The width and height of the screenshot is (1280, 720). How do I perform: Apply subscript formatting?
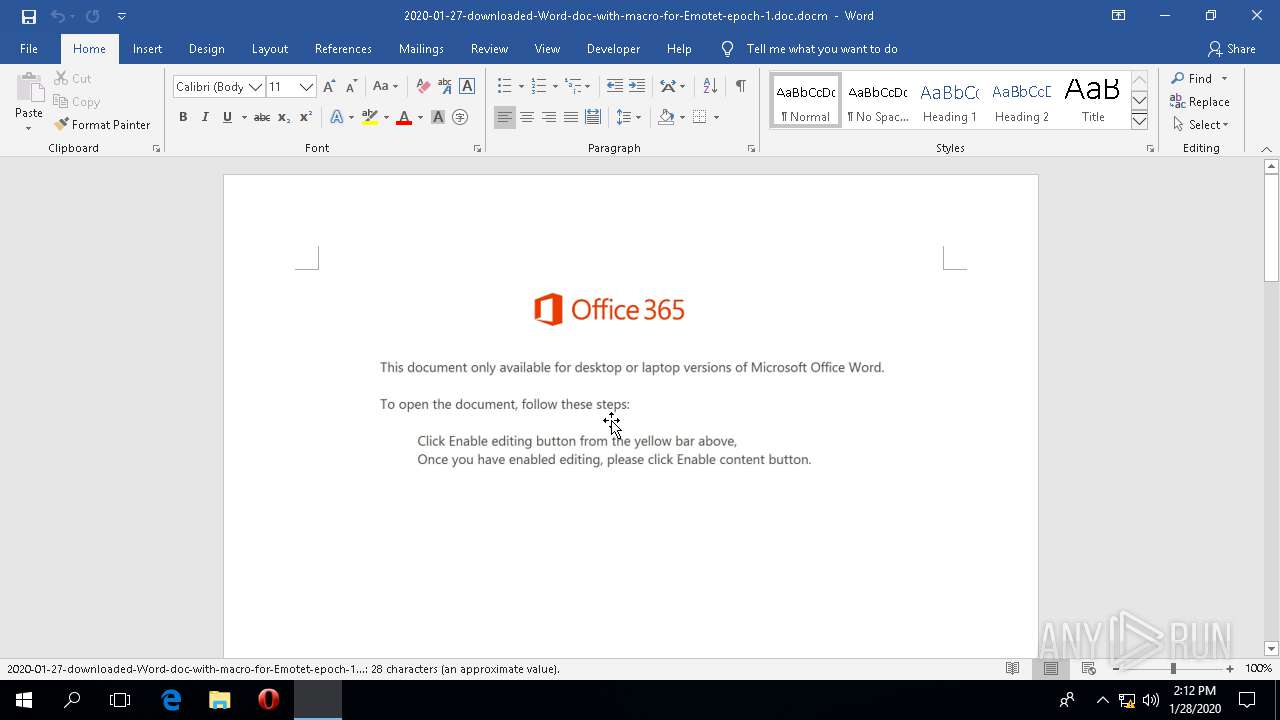(284, 117)
